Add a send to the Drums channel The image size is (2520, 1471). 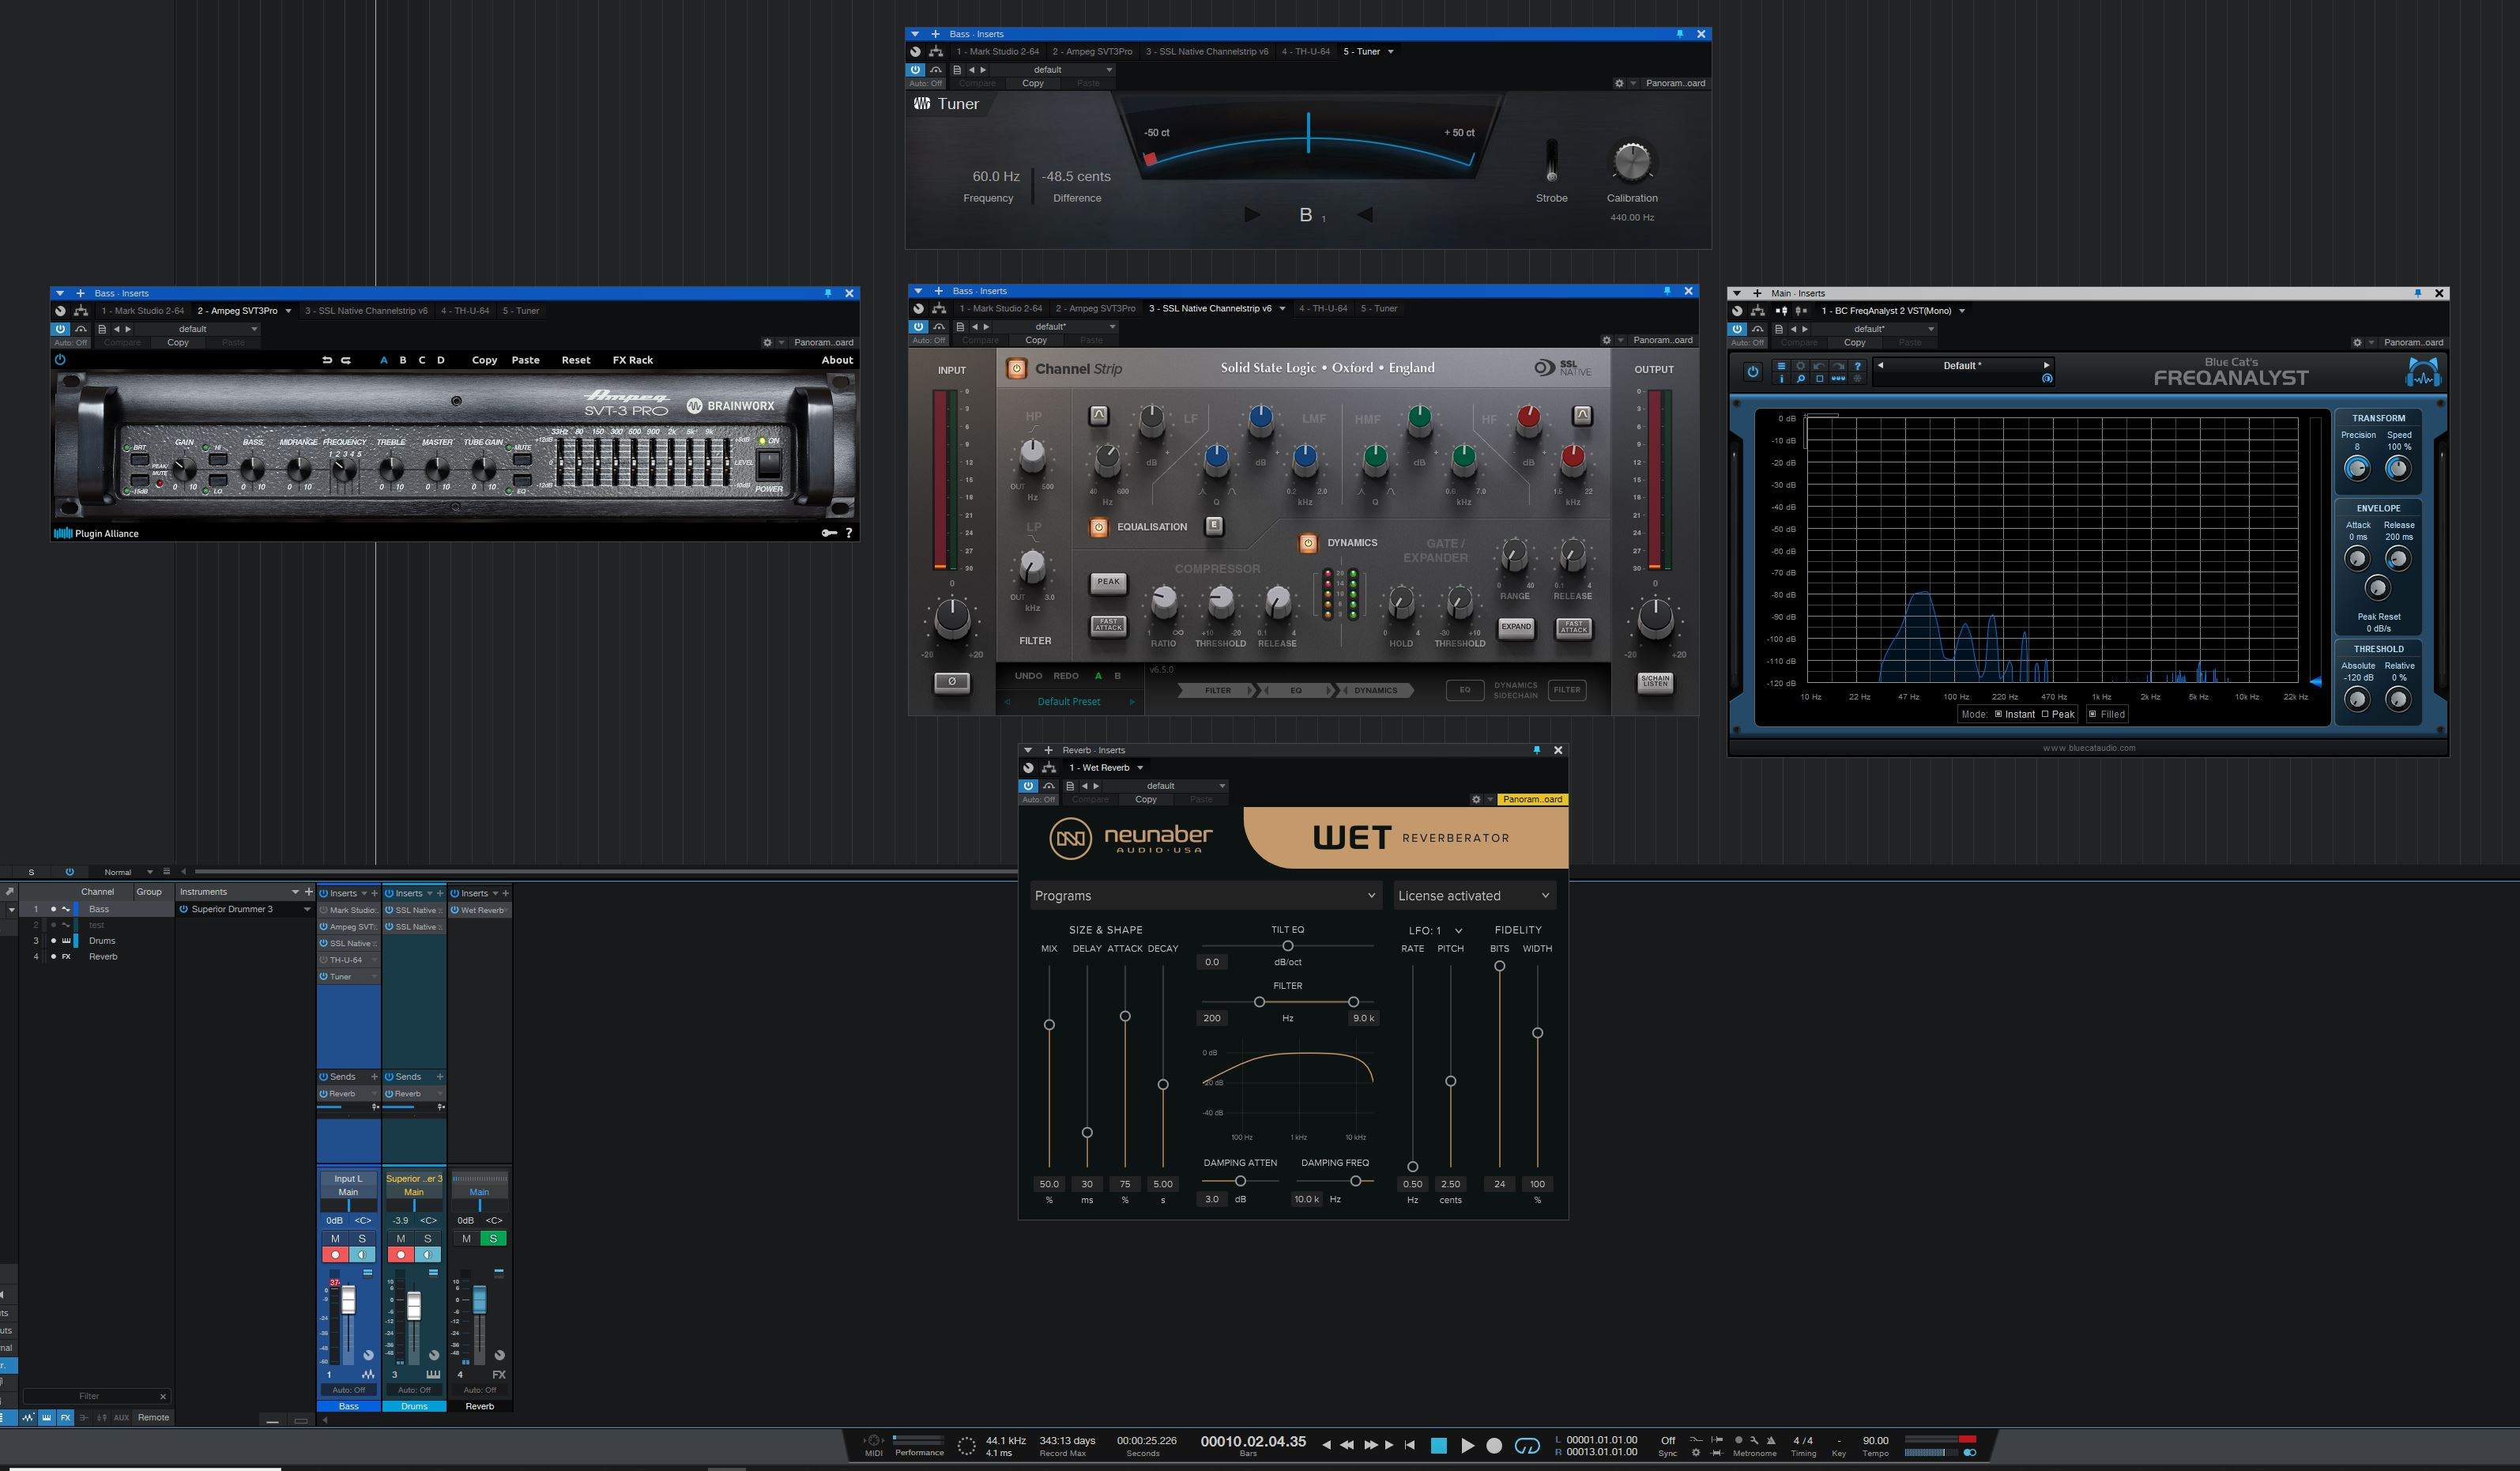pos(440,1077)
